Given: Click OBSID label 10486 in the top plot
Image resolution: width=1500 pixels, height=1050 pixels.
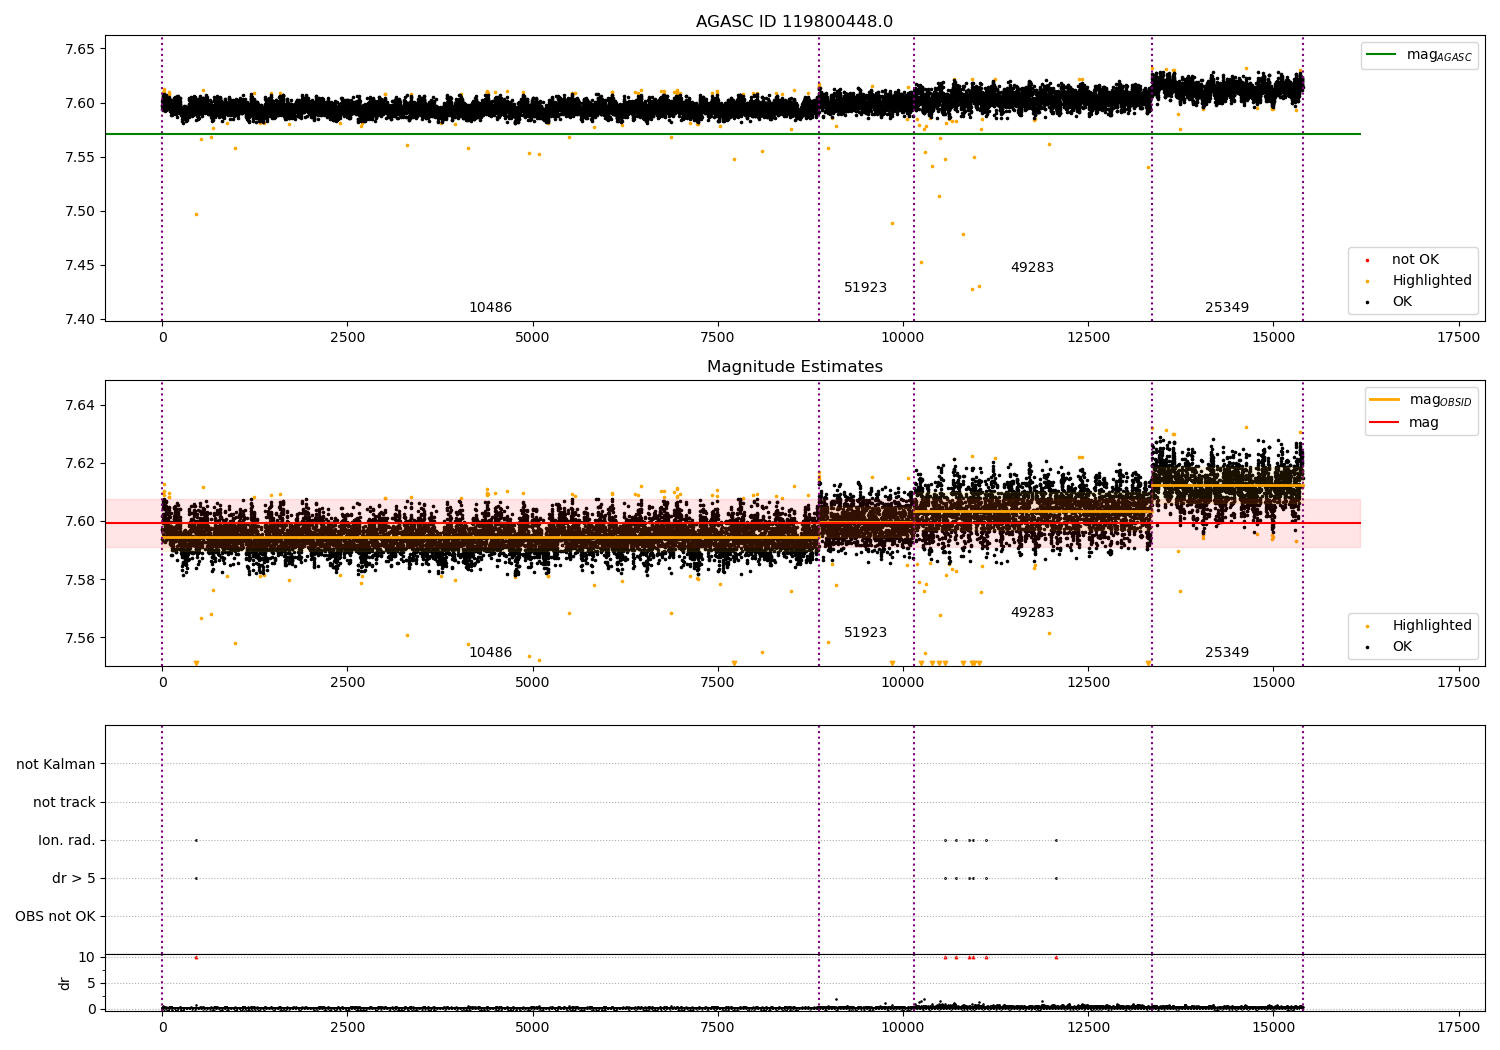Looking at the screenshot, I should [x=490, y=308].
